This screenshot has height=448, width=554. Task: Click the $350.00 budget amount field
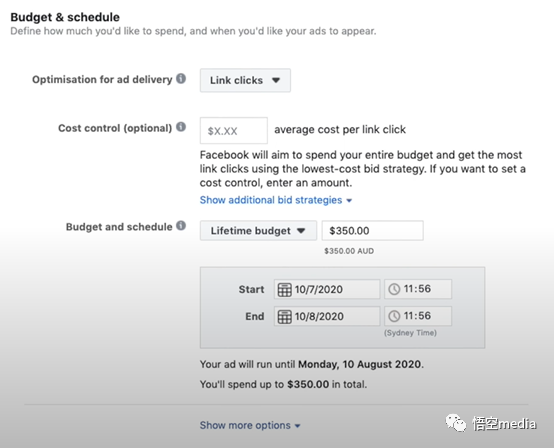tap(372, 231)
